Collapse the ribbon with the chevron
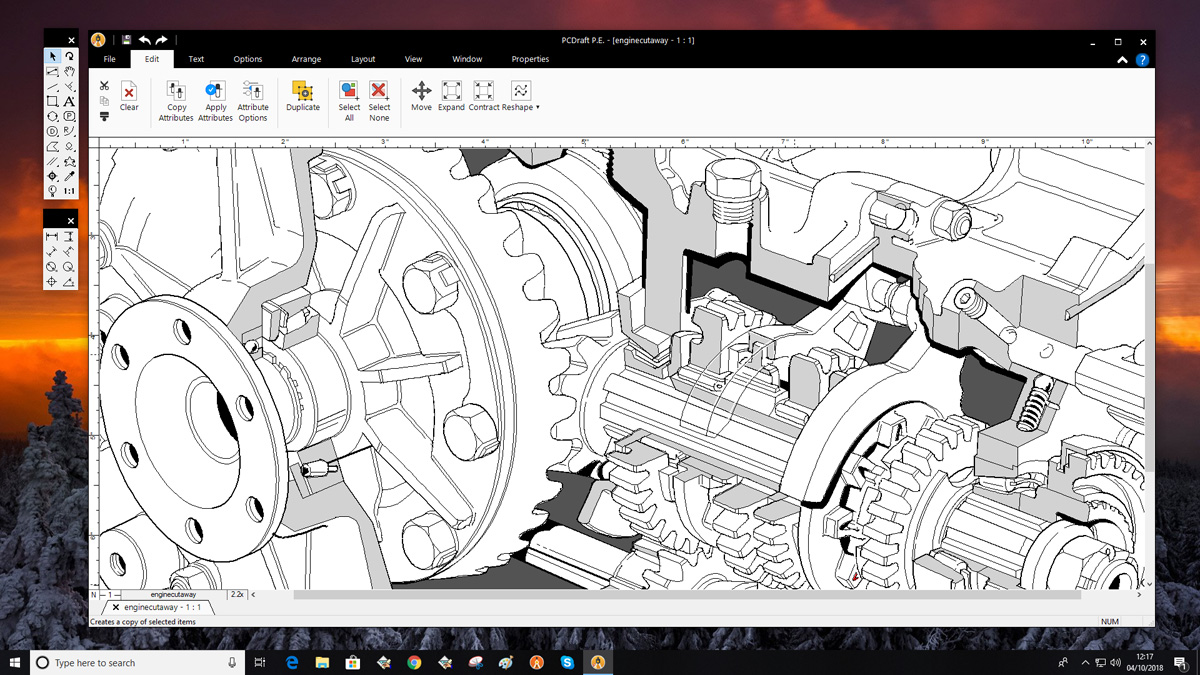This screenshot has width=1200, height=675. (1122, 60)
